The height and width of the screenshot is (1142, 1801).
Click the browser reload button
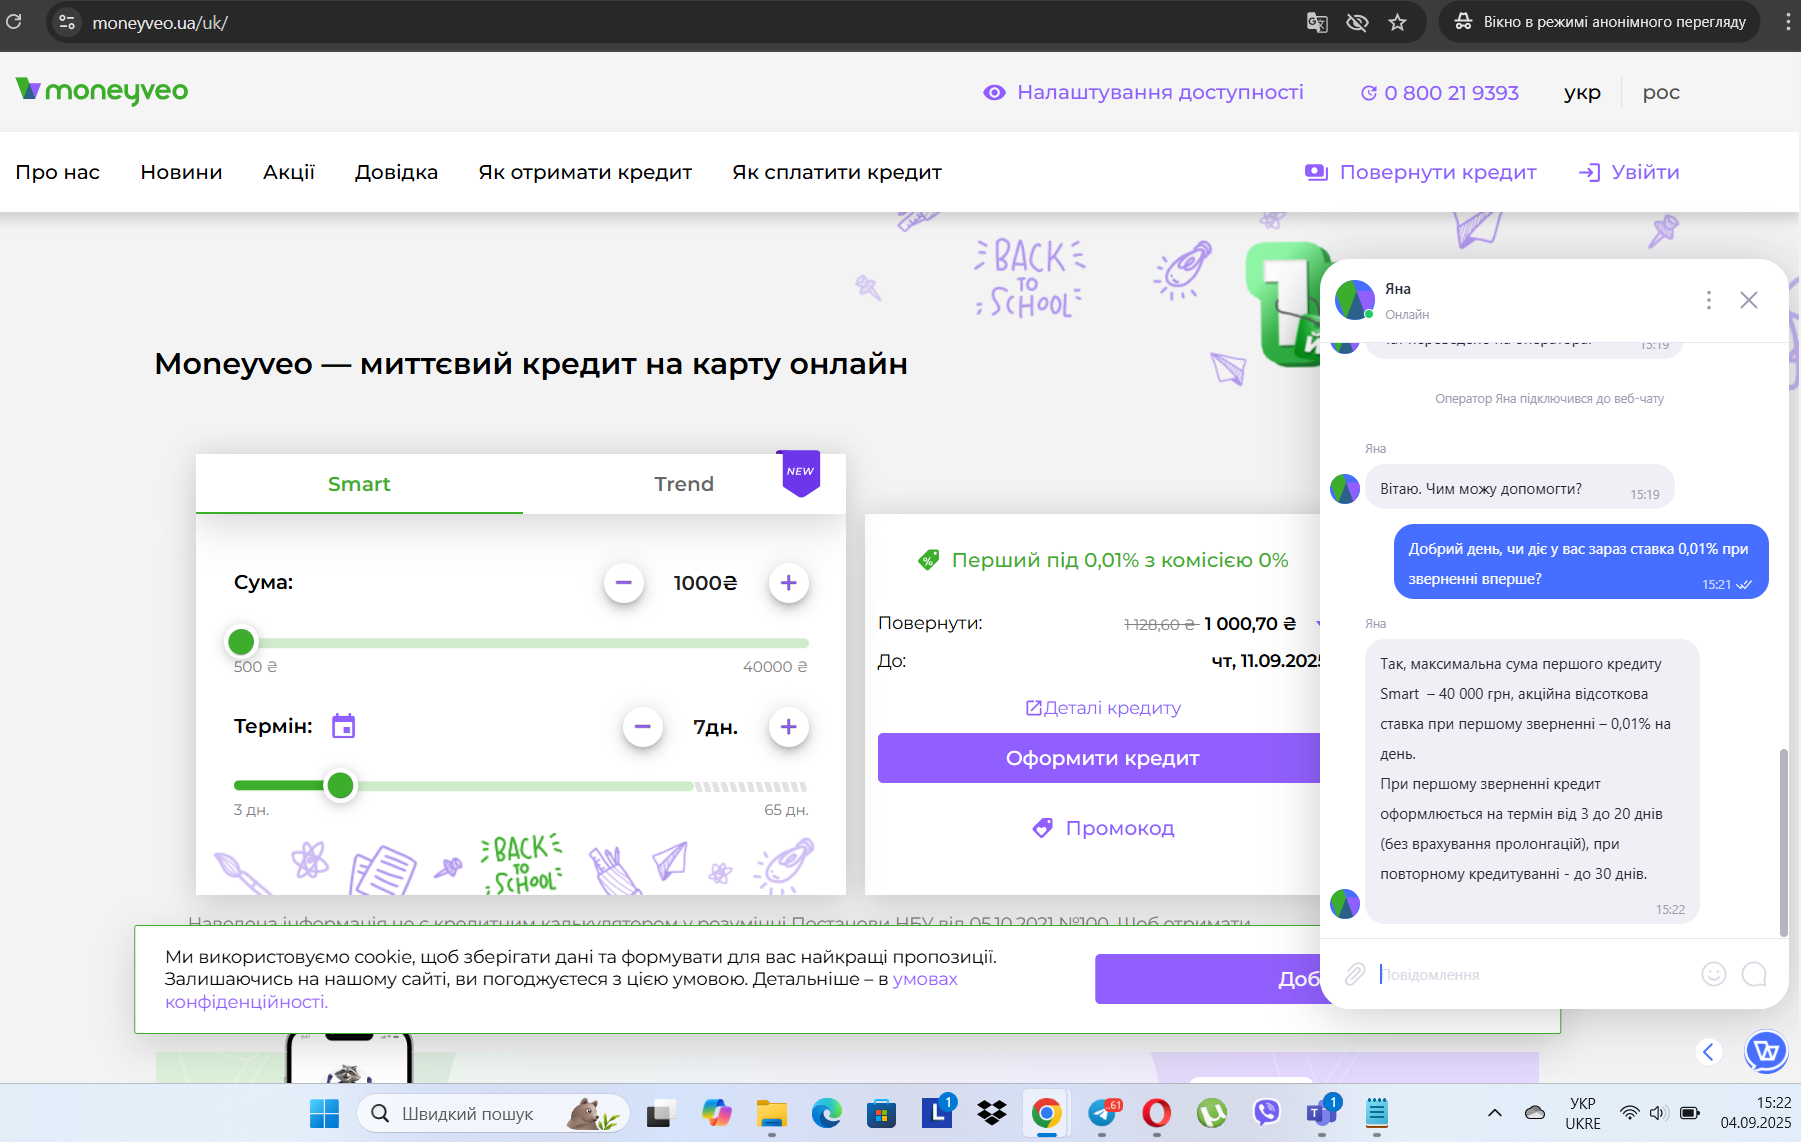[x=14, y=21]
